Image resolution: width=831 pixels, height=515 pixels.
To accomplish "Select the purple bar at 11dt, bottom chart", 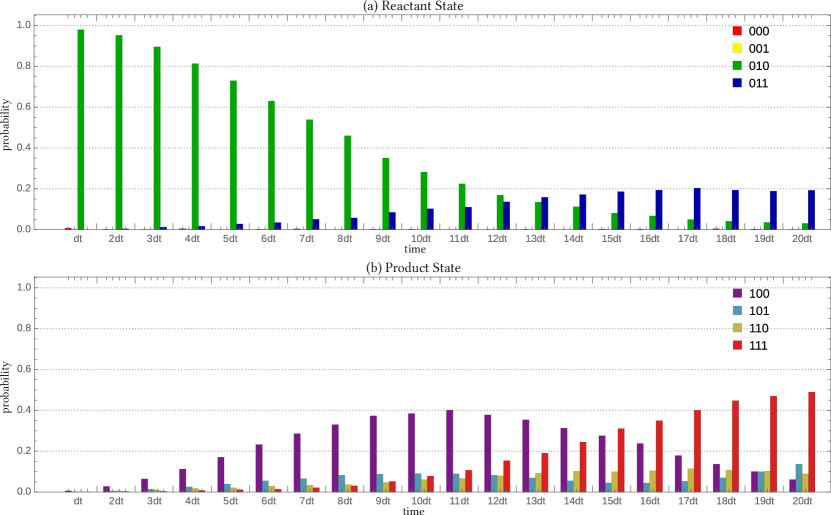I will click(450, 450).
